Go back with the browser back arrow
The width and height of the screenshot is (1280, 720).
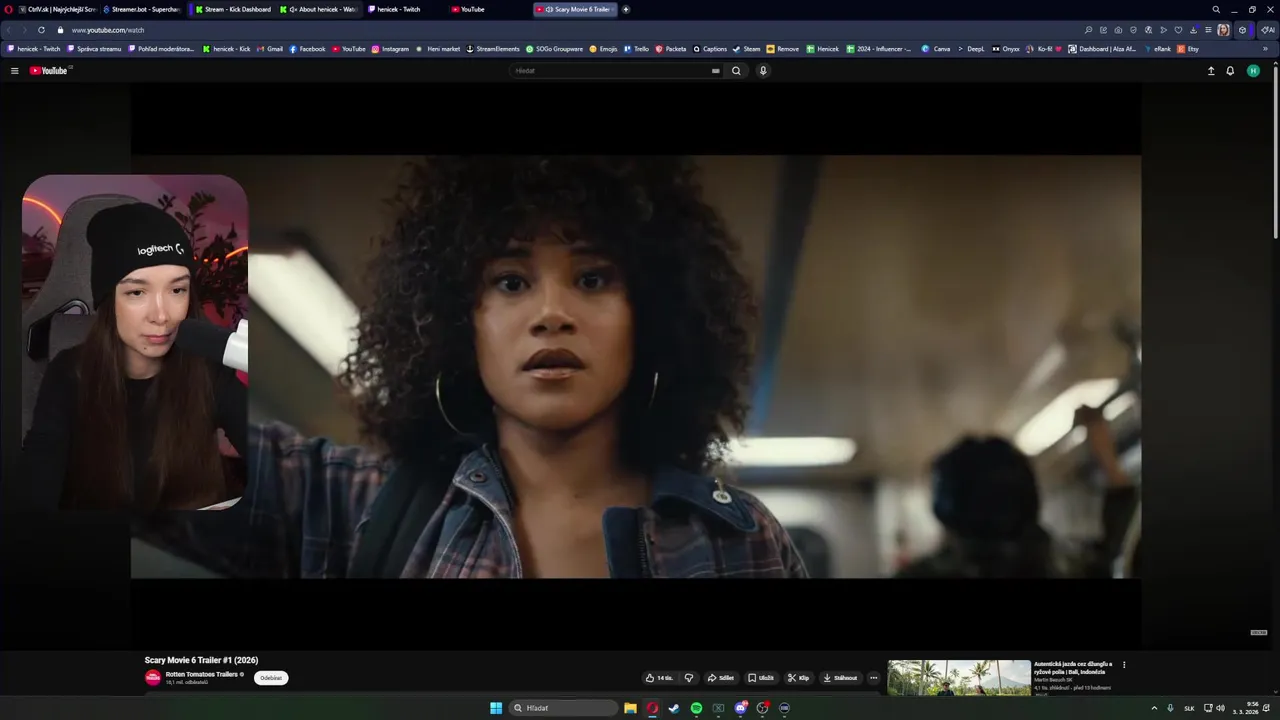pos(8,30)
